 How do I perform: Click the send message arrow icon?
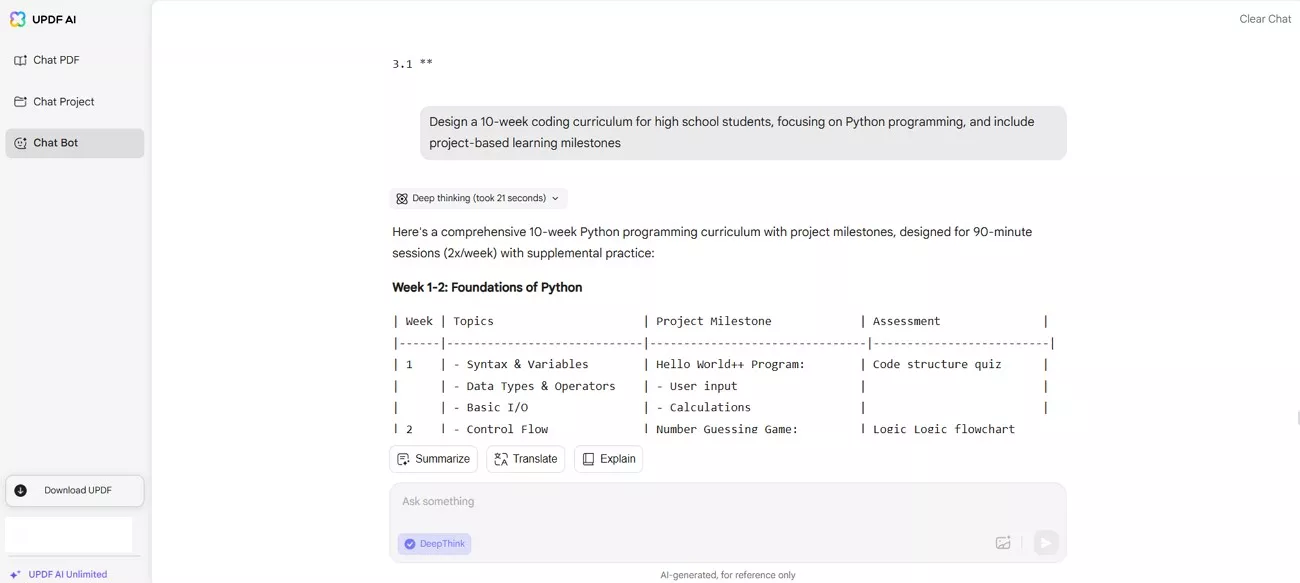tap(1045, 542)
